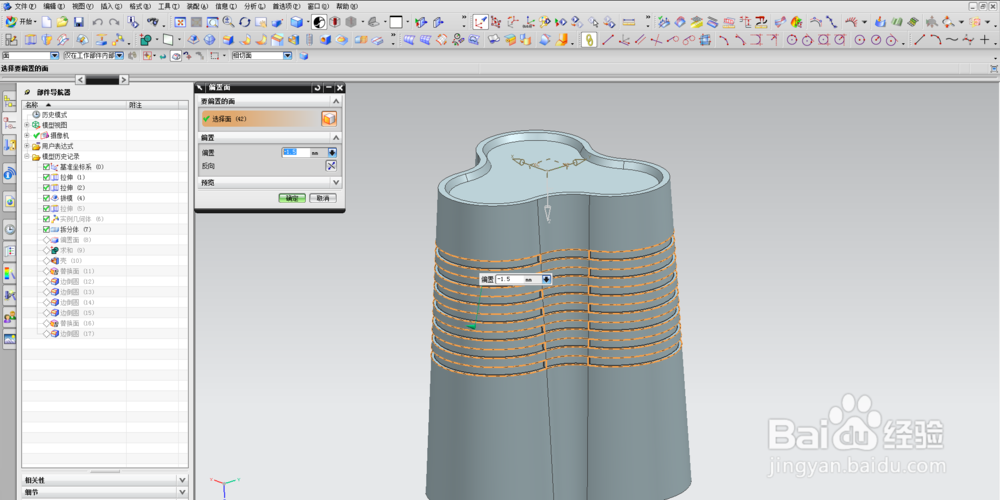Toggle checkbox for 镜模 (4)
1000x500 pixels.
click(x=47, y=198)
